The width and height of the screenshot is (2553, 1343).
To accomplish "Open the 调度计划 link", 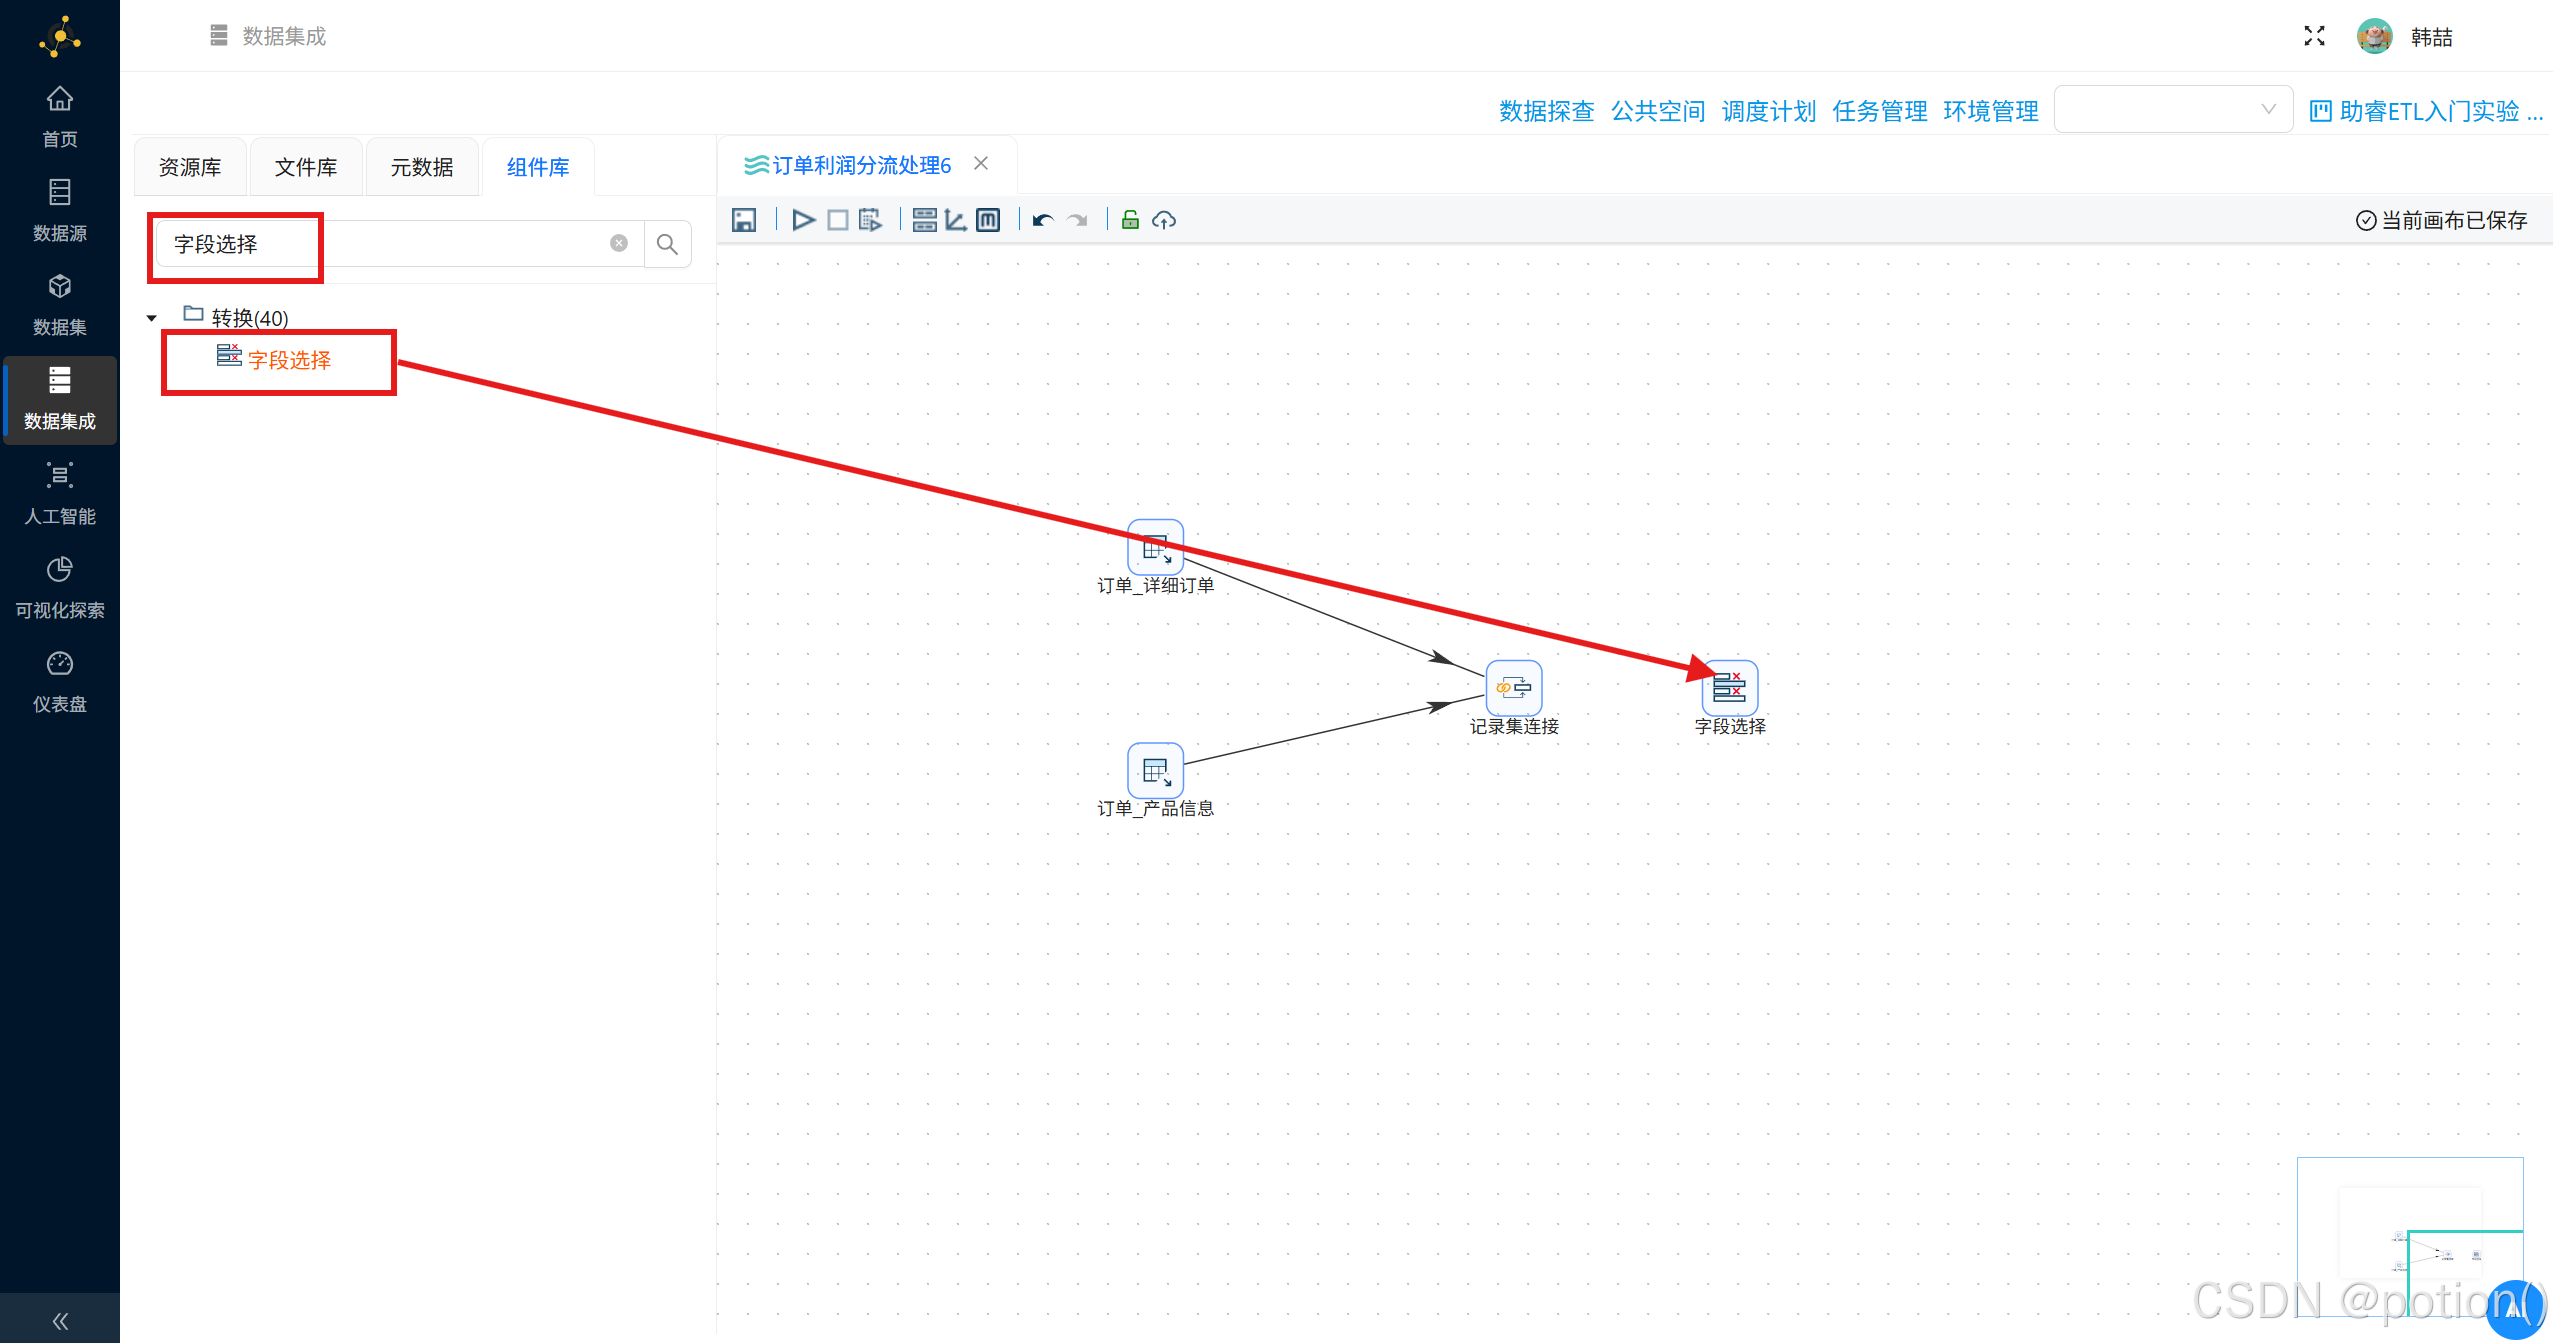I will click(1768, 111).
